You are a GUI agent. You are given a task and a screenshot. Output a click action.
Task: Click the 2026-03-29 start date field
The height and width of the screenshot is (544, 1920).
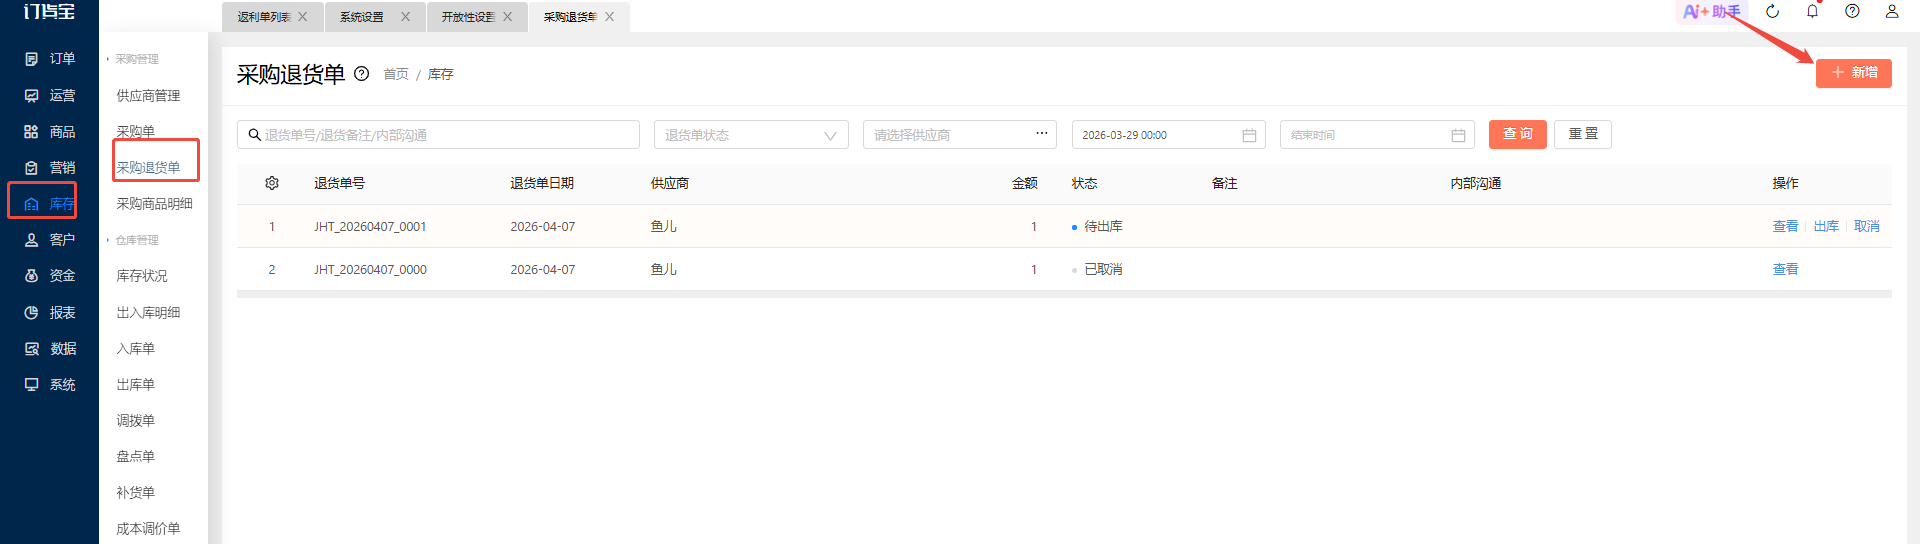(x=1168, y=135)
